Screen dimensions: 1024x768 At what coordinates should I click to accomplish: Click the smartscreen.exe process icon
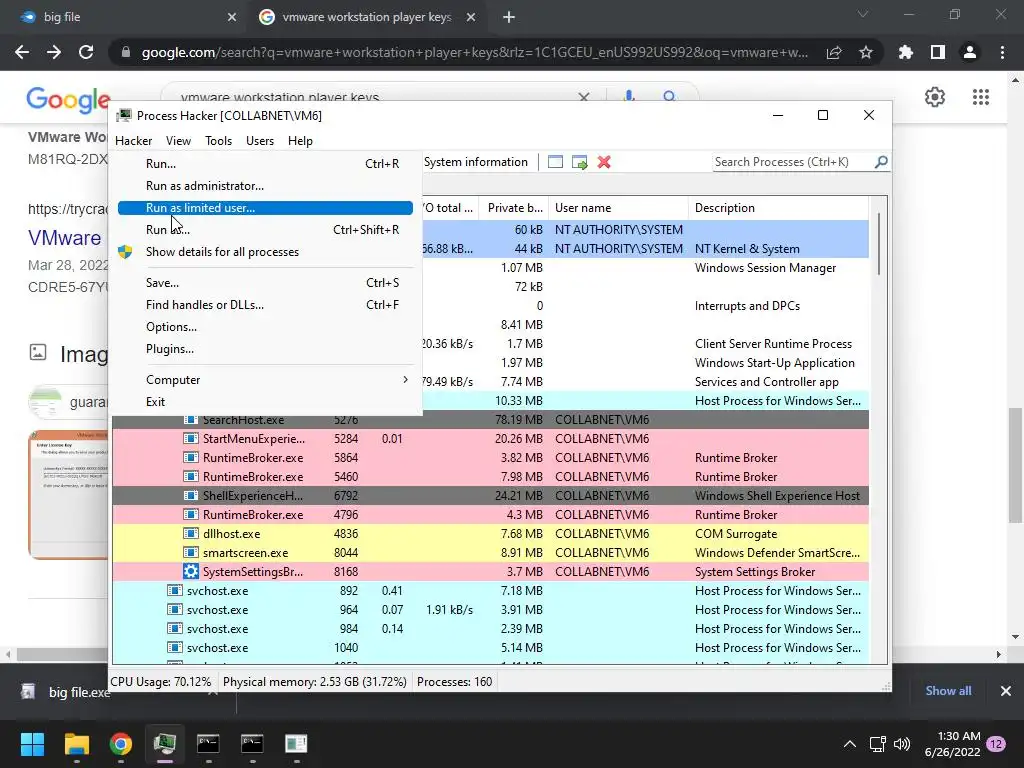tap(190, 552)
